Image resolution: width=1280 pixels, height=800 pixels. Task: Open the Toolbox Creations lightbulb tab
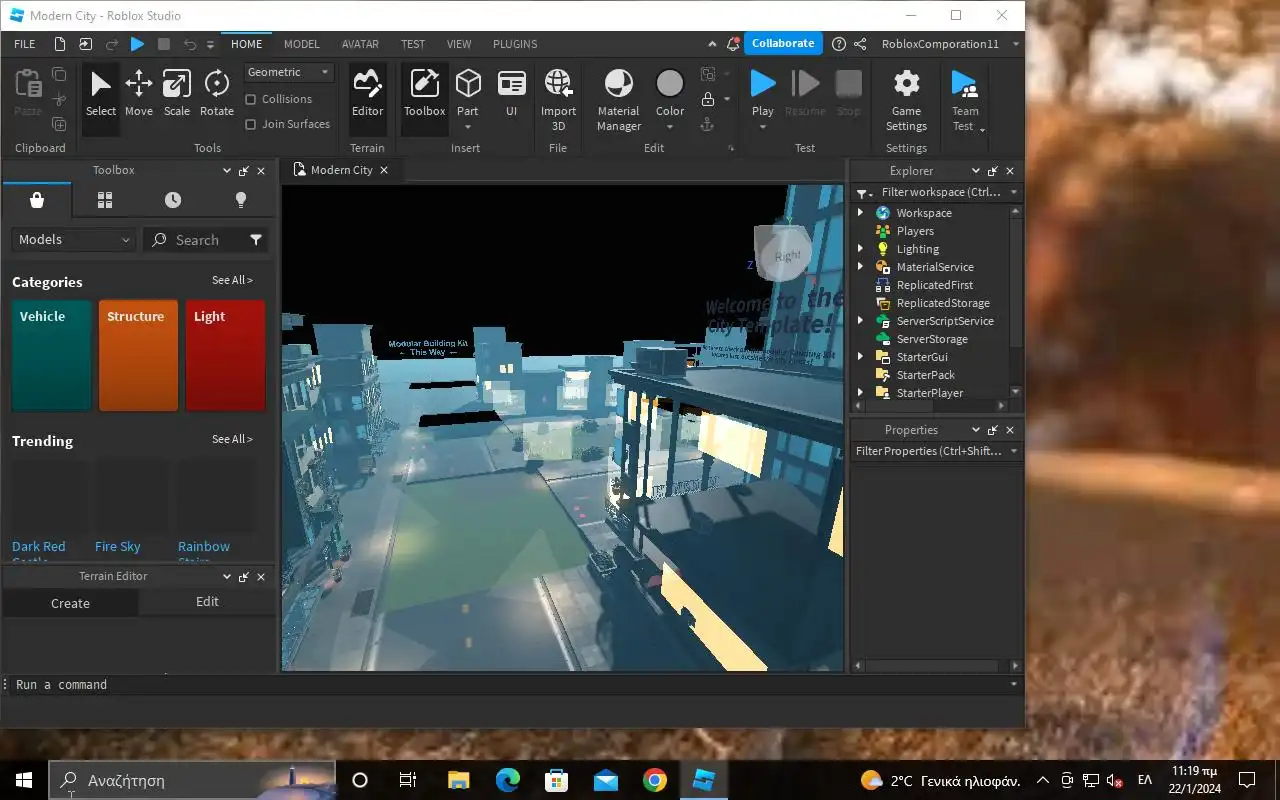[241, 200]
